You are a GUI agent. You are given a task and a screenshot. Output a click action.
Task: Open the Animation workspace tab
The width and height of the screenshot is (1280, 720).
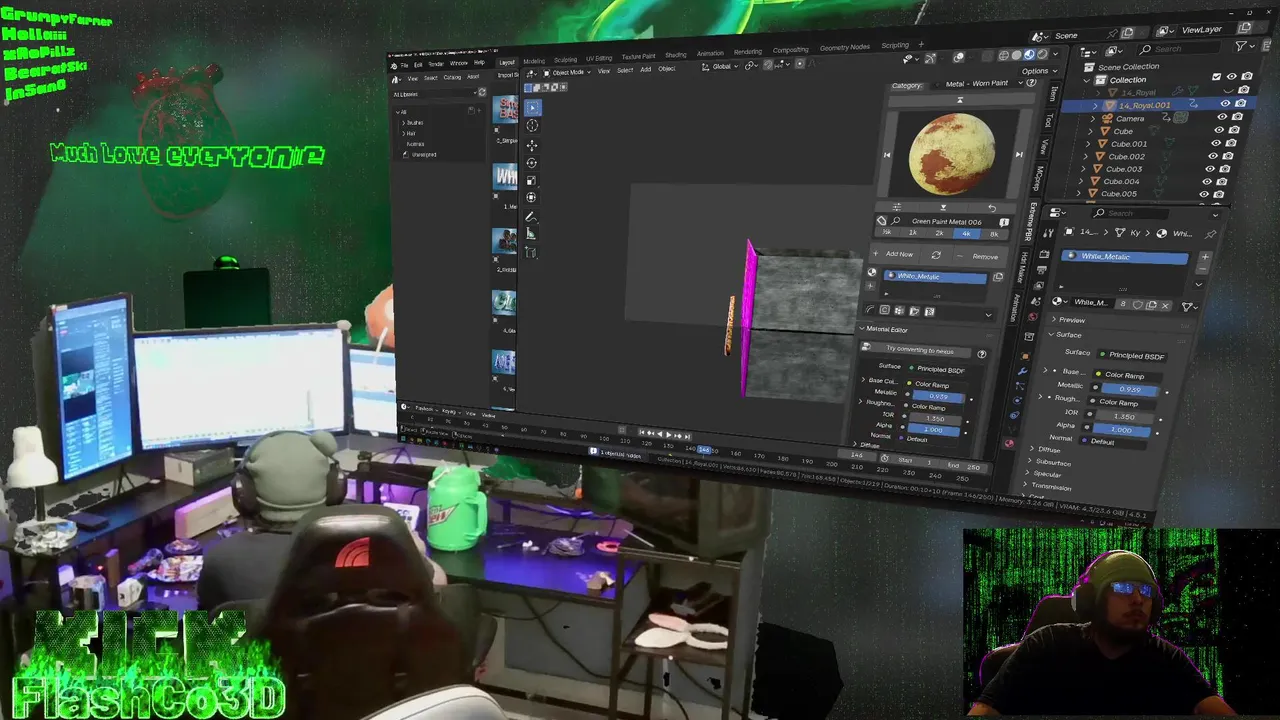710,53
